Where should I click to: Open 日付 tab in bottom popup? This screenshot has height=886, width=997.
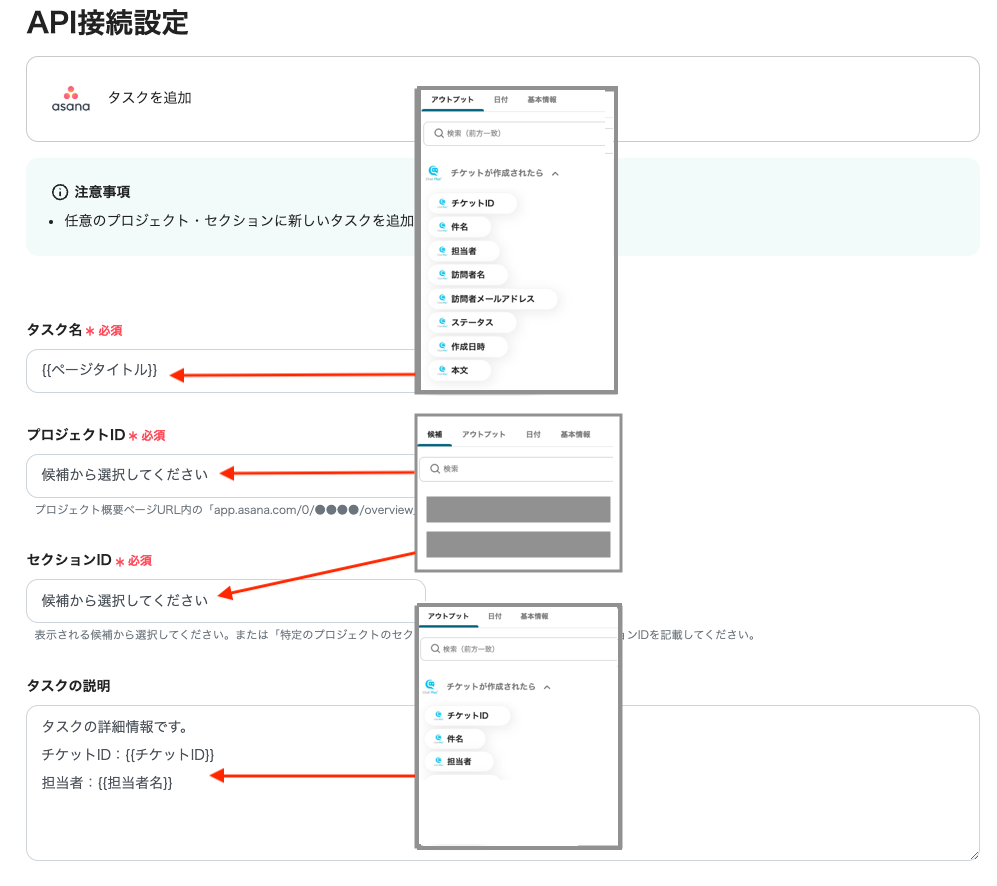[495, 616]
